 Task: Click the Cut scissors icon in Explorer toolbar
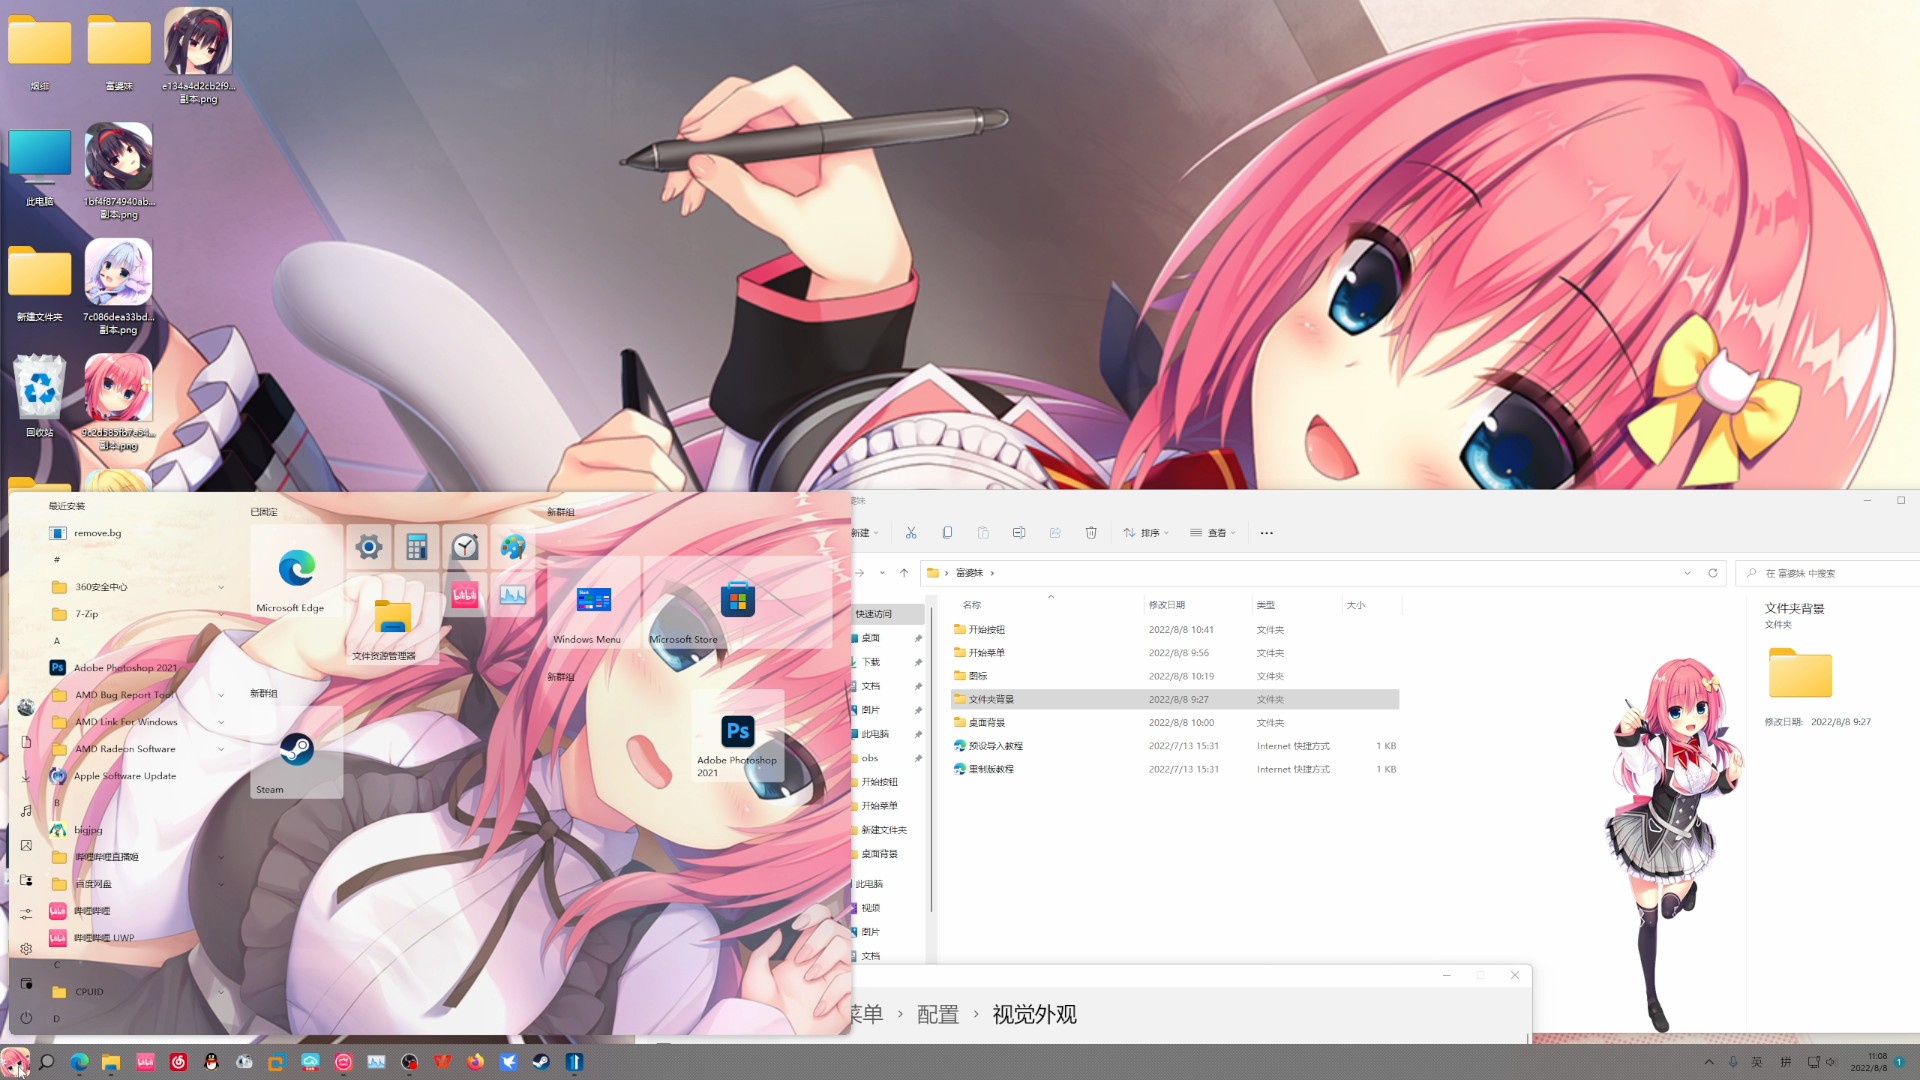tap(911, 533)
